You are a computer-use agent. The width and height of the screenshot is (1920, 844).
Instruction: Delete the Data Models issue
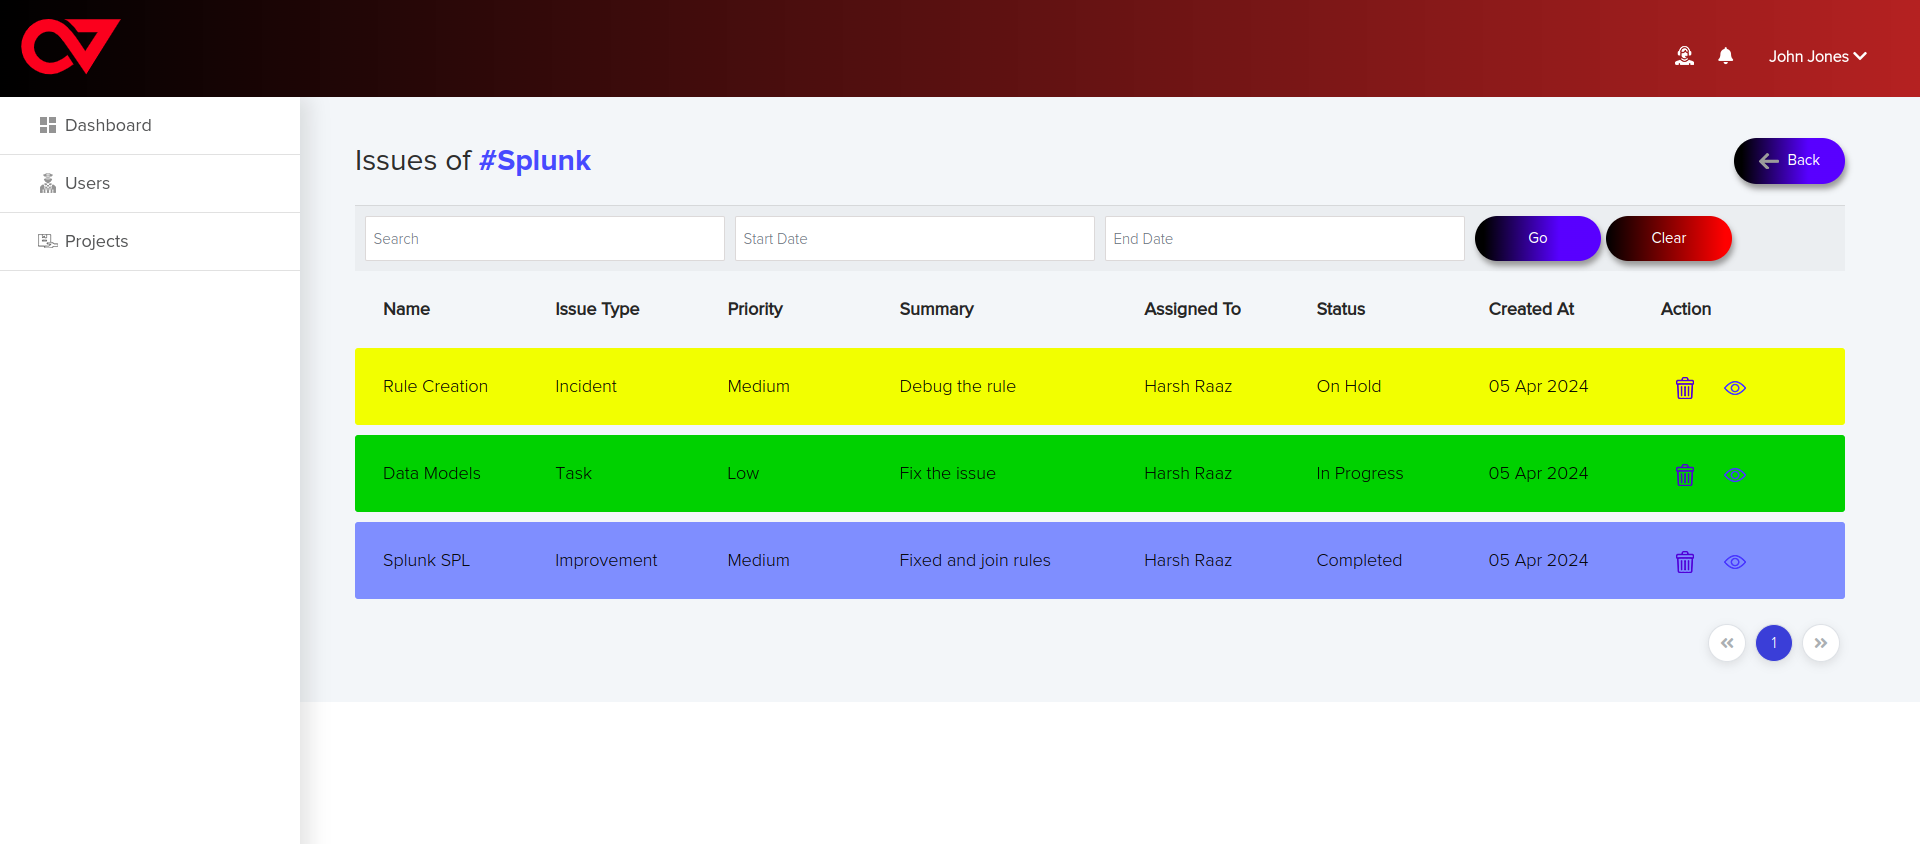(x=1685, y=475)
